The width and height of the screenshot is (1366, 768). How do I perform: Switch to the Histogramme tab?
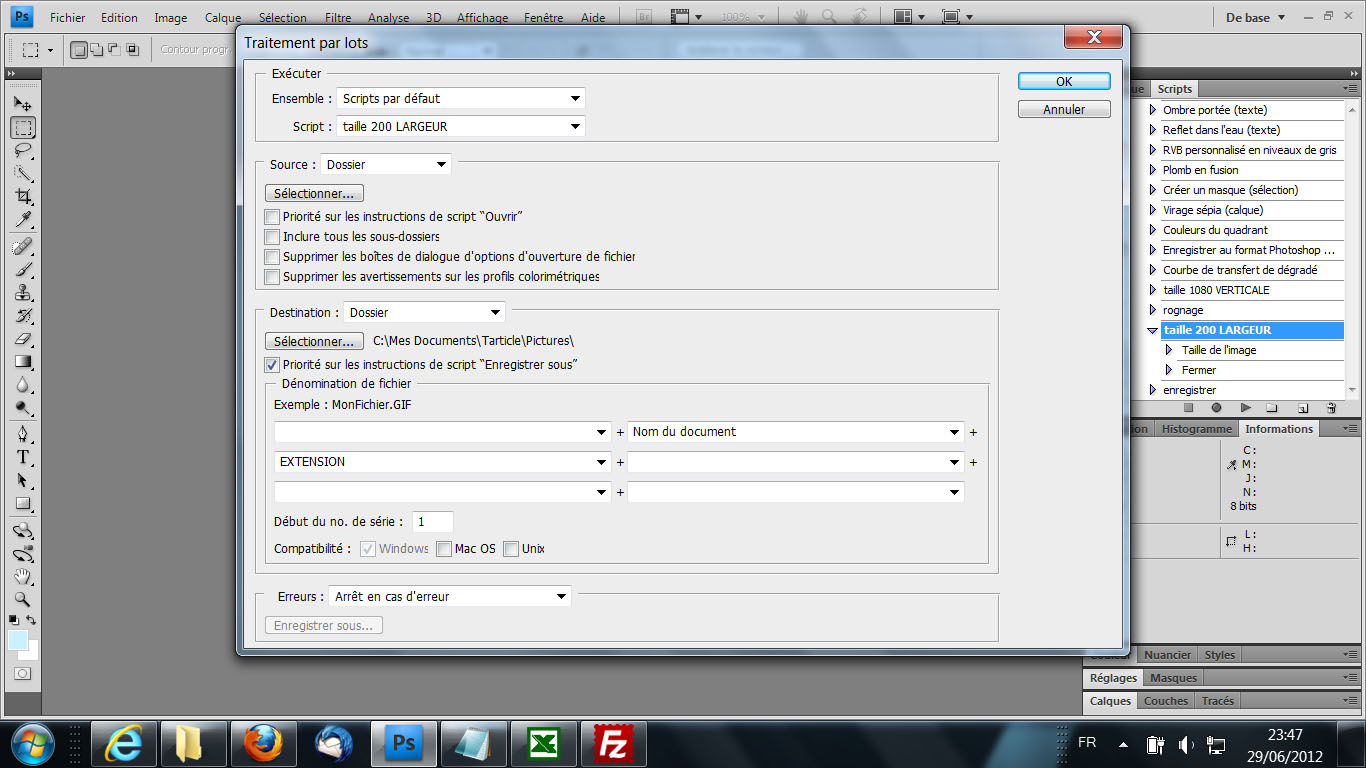1196,429
